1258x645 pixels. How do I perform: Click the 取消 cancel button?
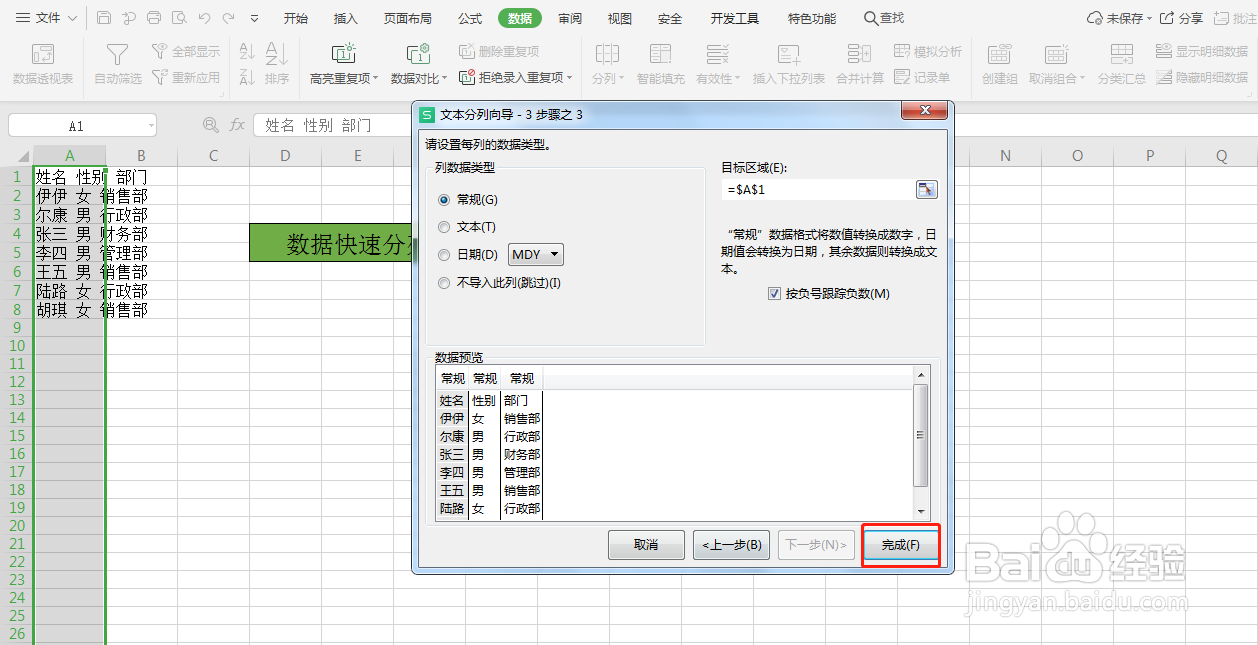(646, 545)
